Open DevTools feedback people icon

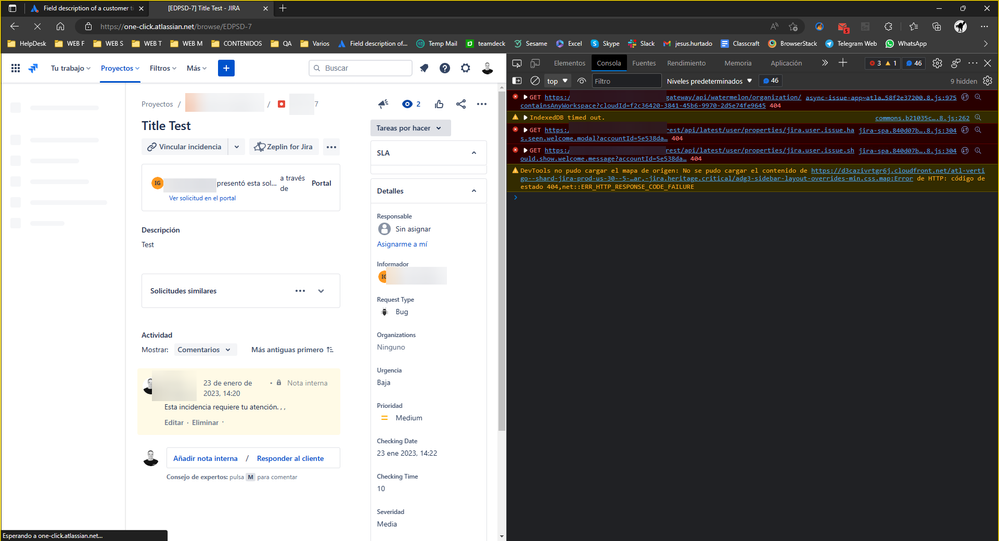click(x=956, y=63)
